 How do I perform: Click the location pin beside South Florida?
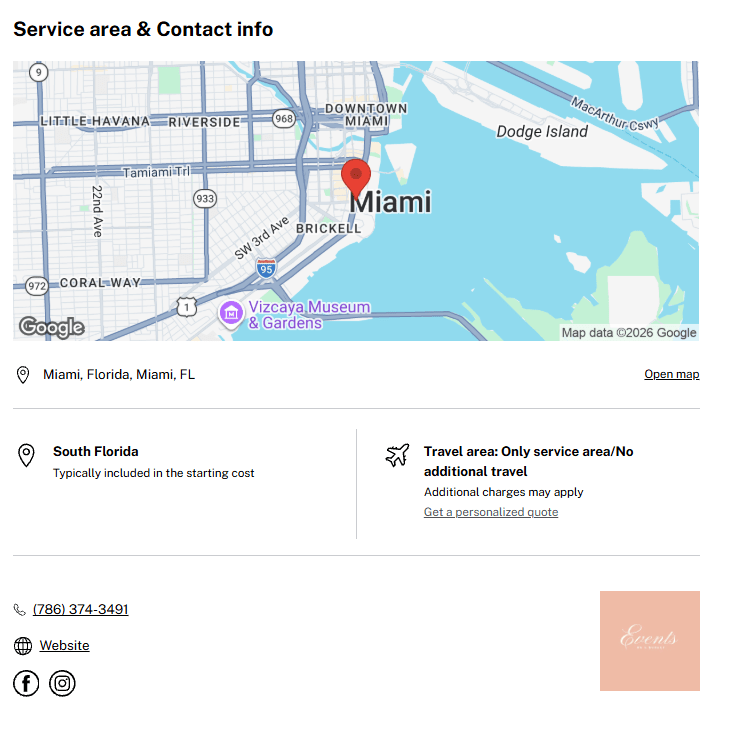[x=26, y=455]
